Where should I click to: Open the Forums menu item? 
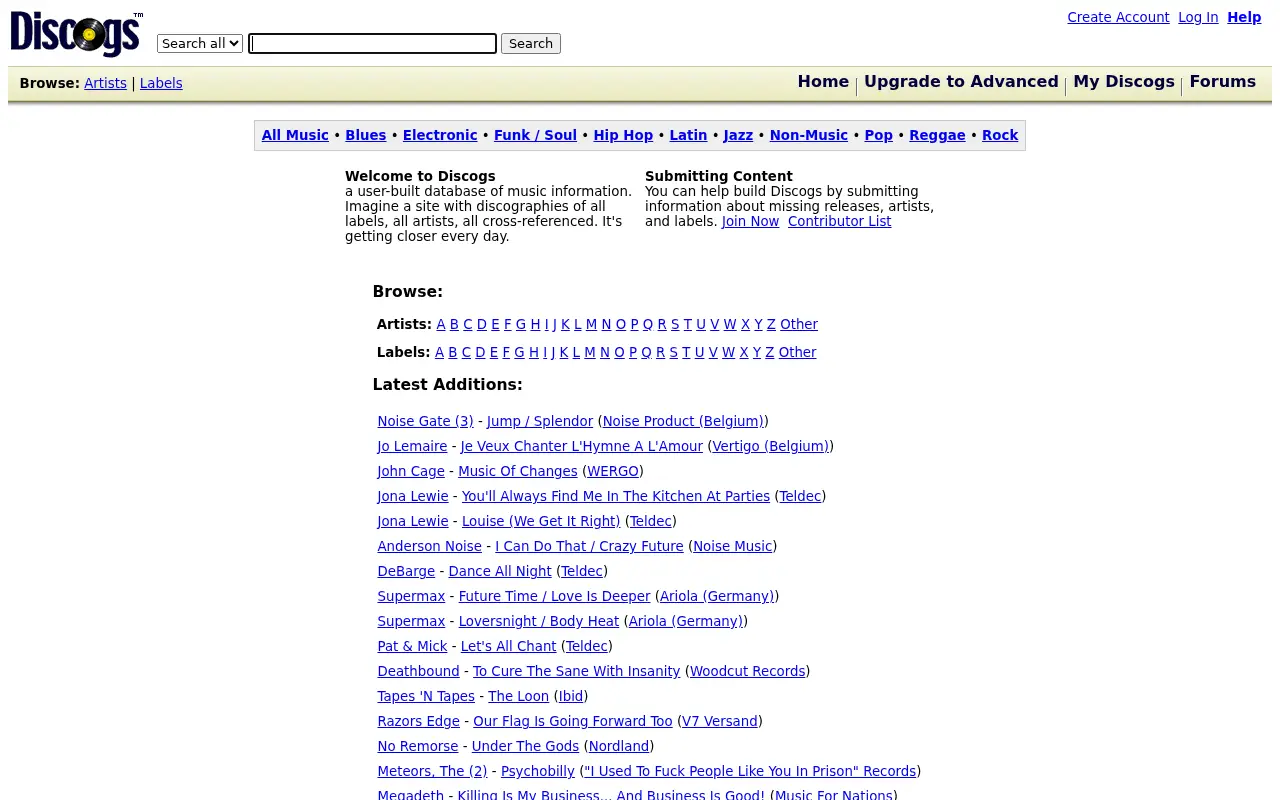[1222, 82]
